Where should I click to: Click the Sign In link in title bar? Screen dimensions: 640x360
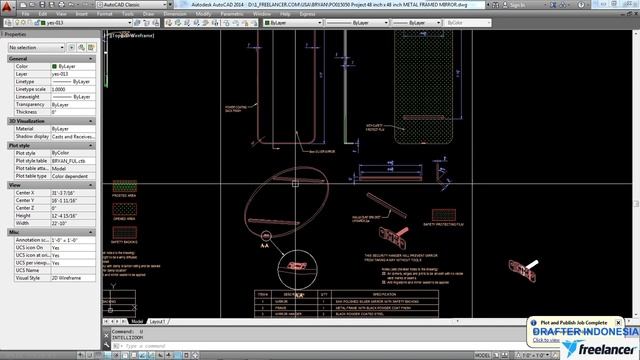click(x=517, y=4)
